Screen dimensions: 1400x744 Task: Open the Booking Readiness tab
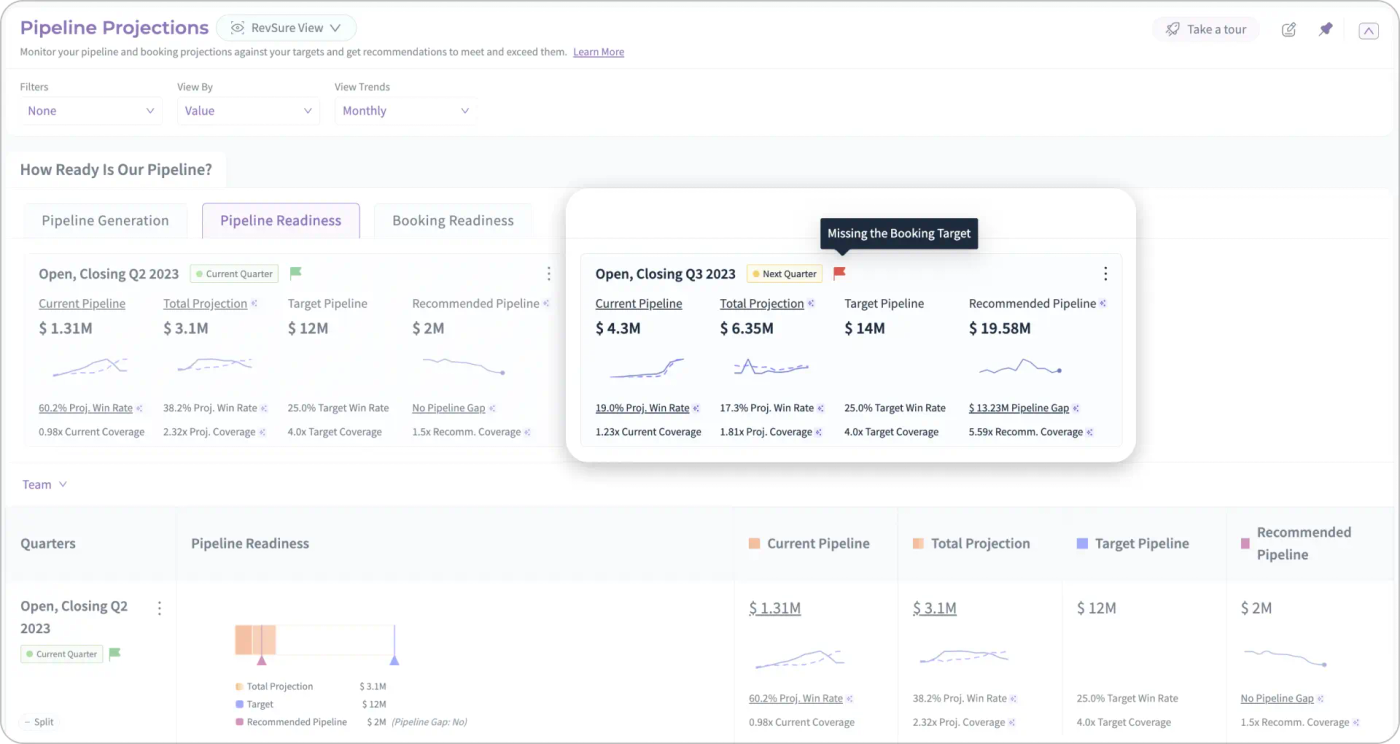tap(453, 221)
